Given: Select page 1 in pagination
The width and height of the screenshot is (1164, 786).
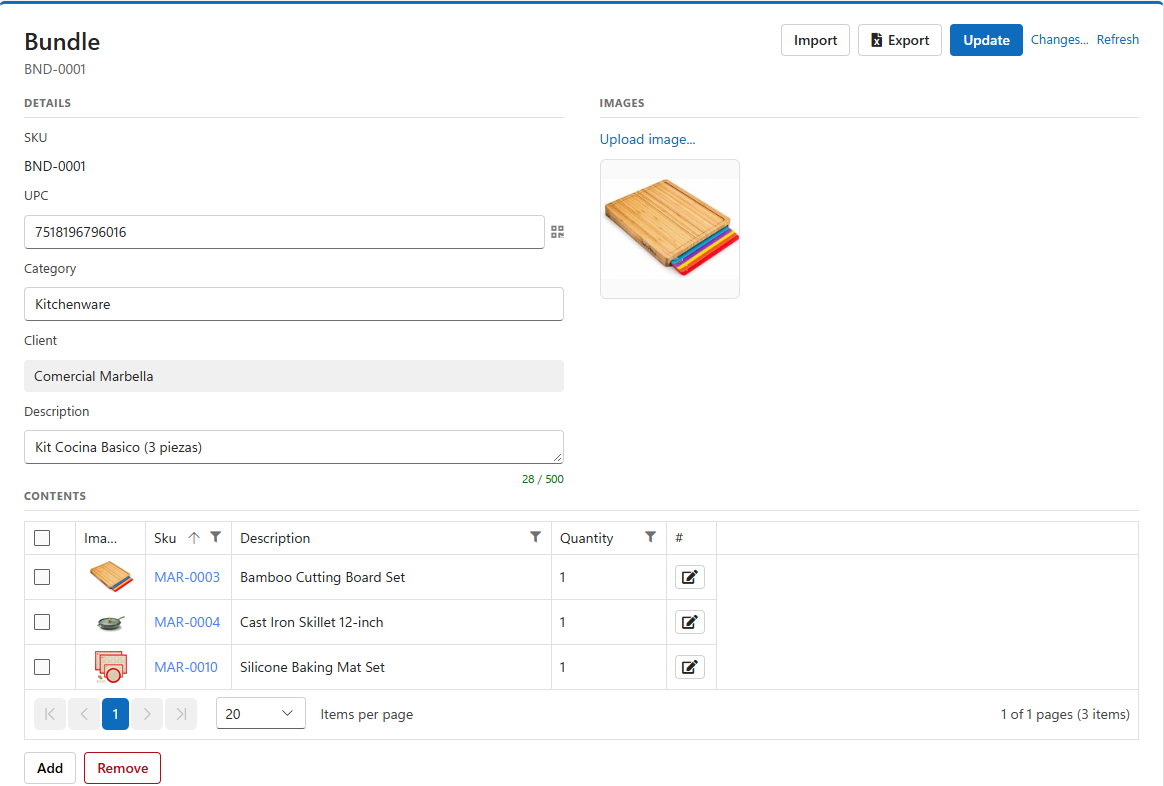Looking at the screenshot, I should [x=115, y=714].
